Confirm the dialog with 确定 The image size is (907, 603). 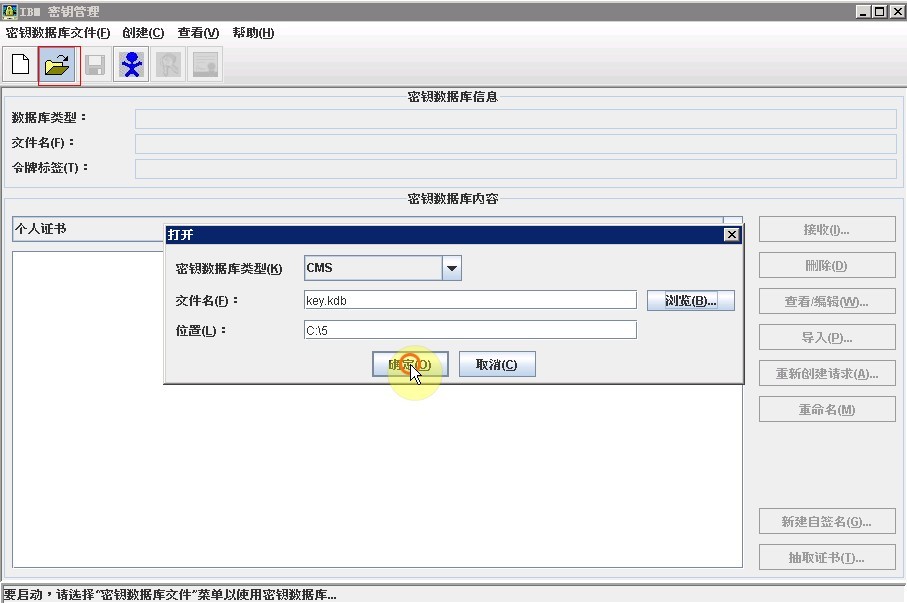[x=410, y=365]
